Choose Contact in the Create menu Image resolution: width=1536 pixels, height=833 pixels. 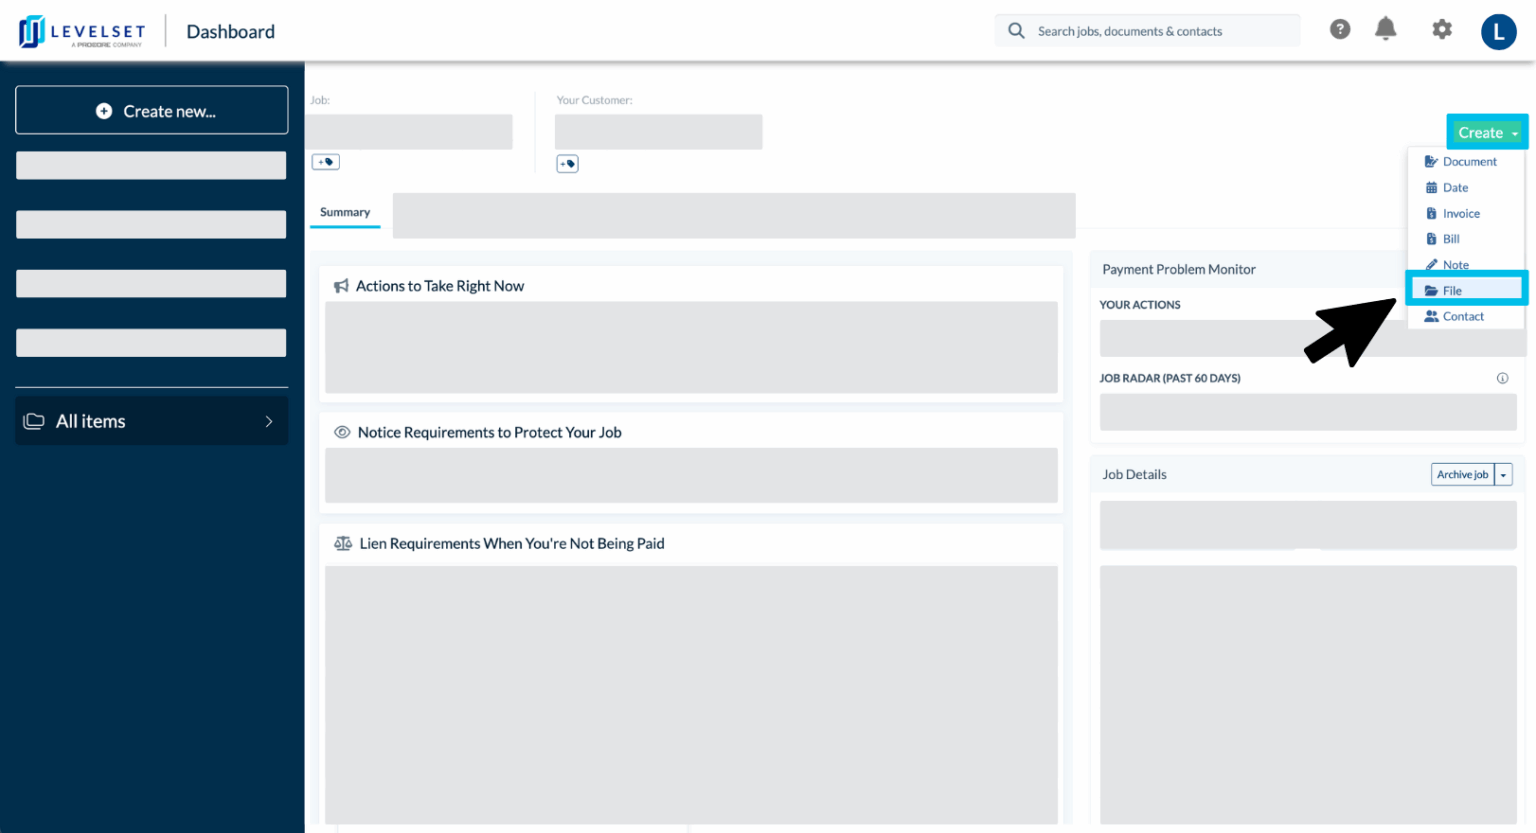point(1466,316)
